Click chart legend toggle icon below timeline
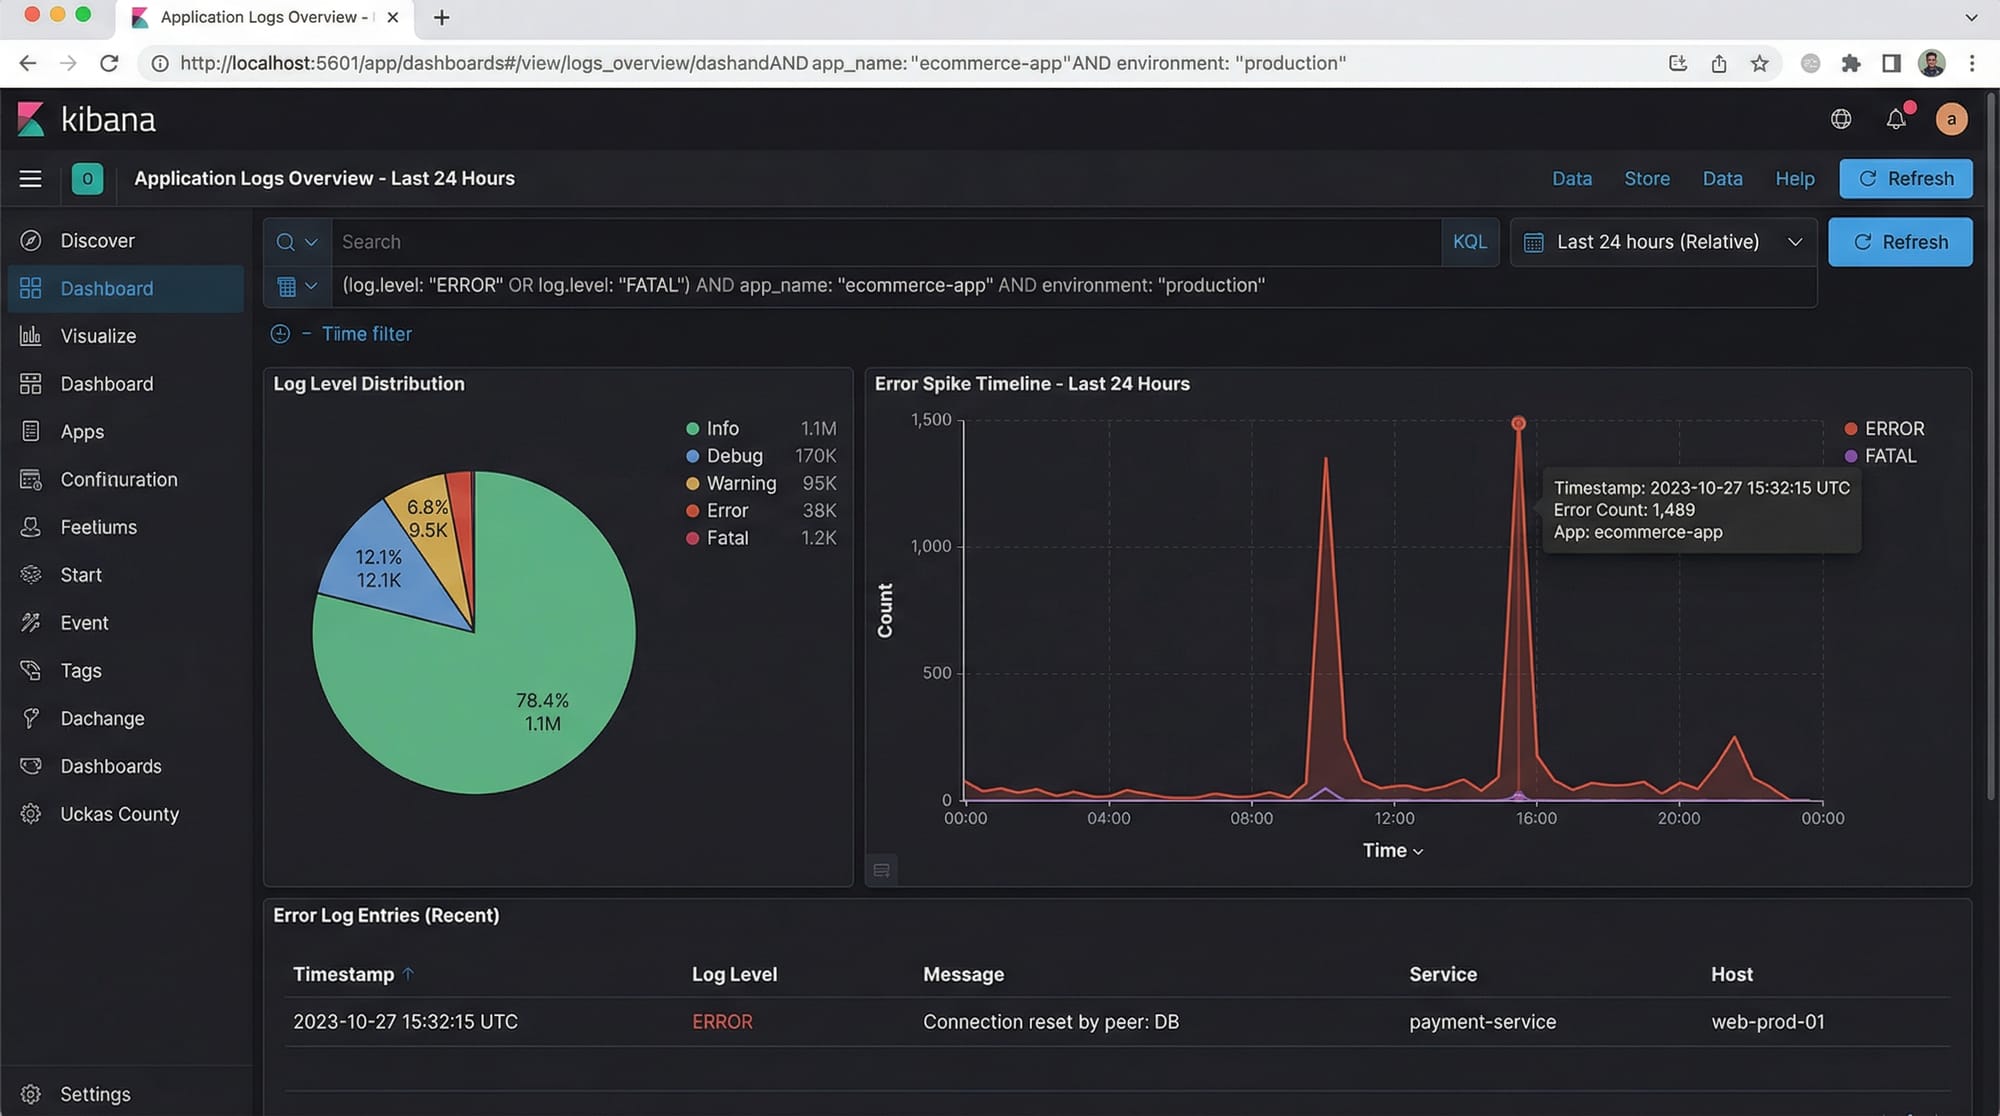2000x1116 pixels. 881,870
